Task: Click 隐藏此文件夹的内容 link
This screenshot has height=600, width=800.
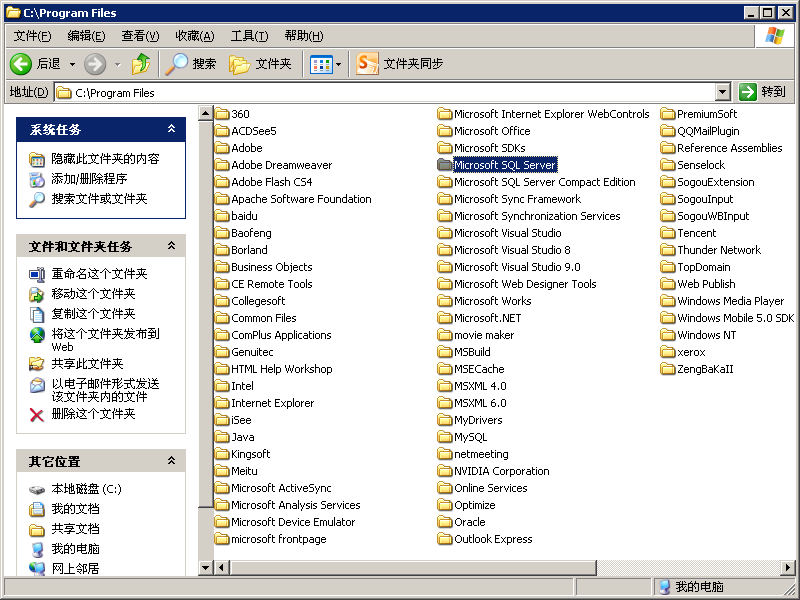Action: (105, 159)
